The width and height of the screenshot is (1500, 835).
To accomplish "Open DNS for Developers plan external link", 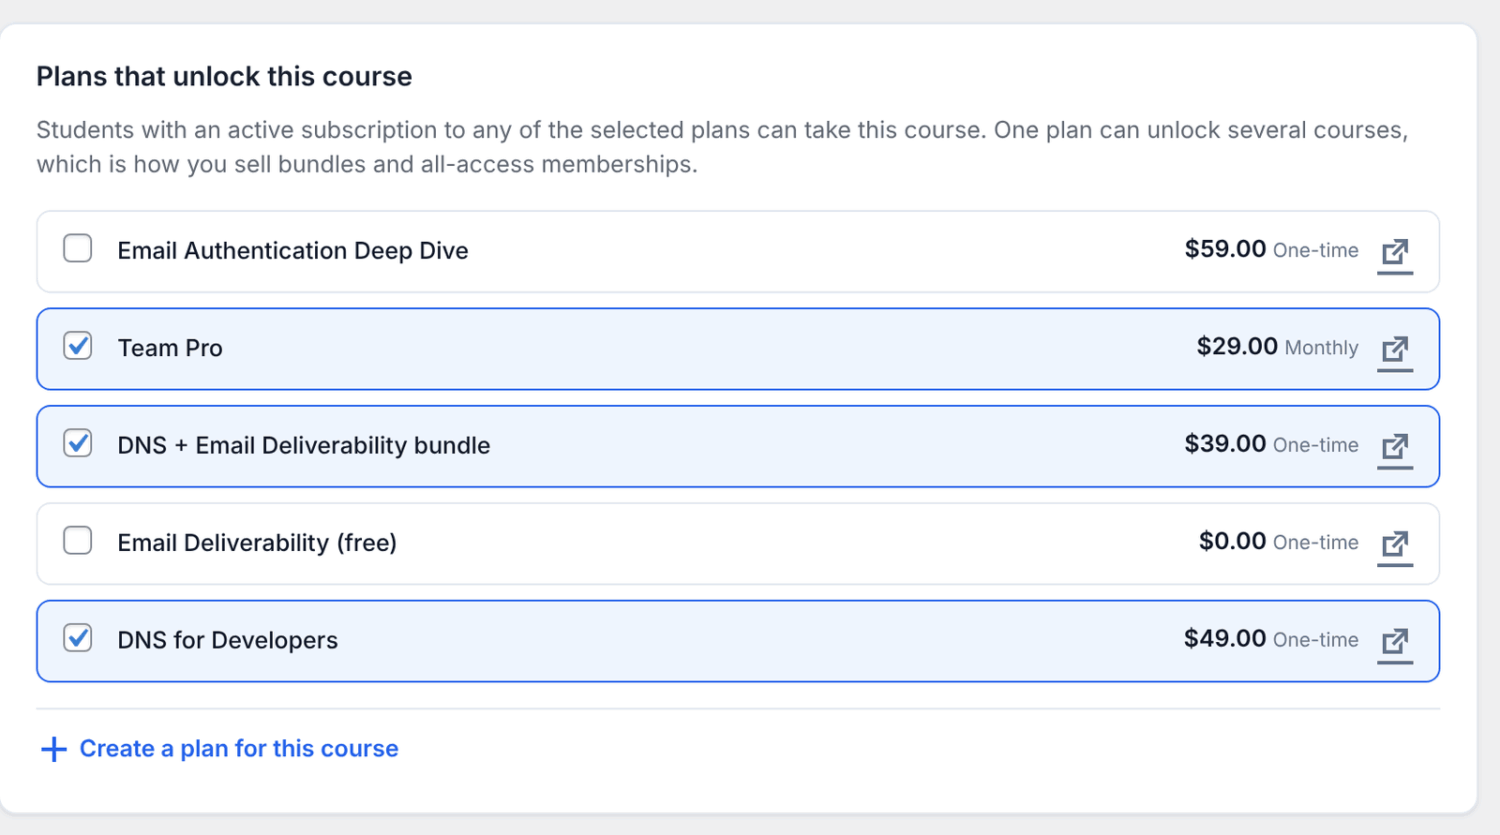I will point(1395,644).
